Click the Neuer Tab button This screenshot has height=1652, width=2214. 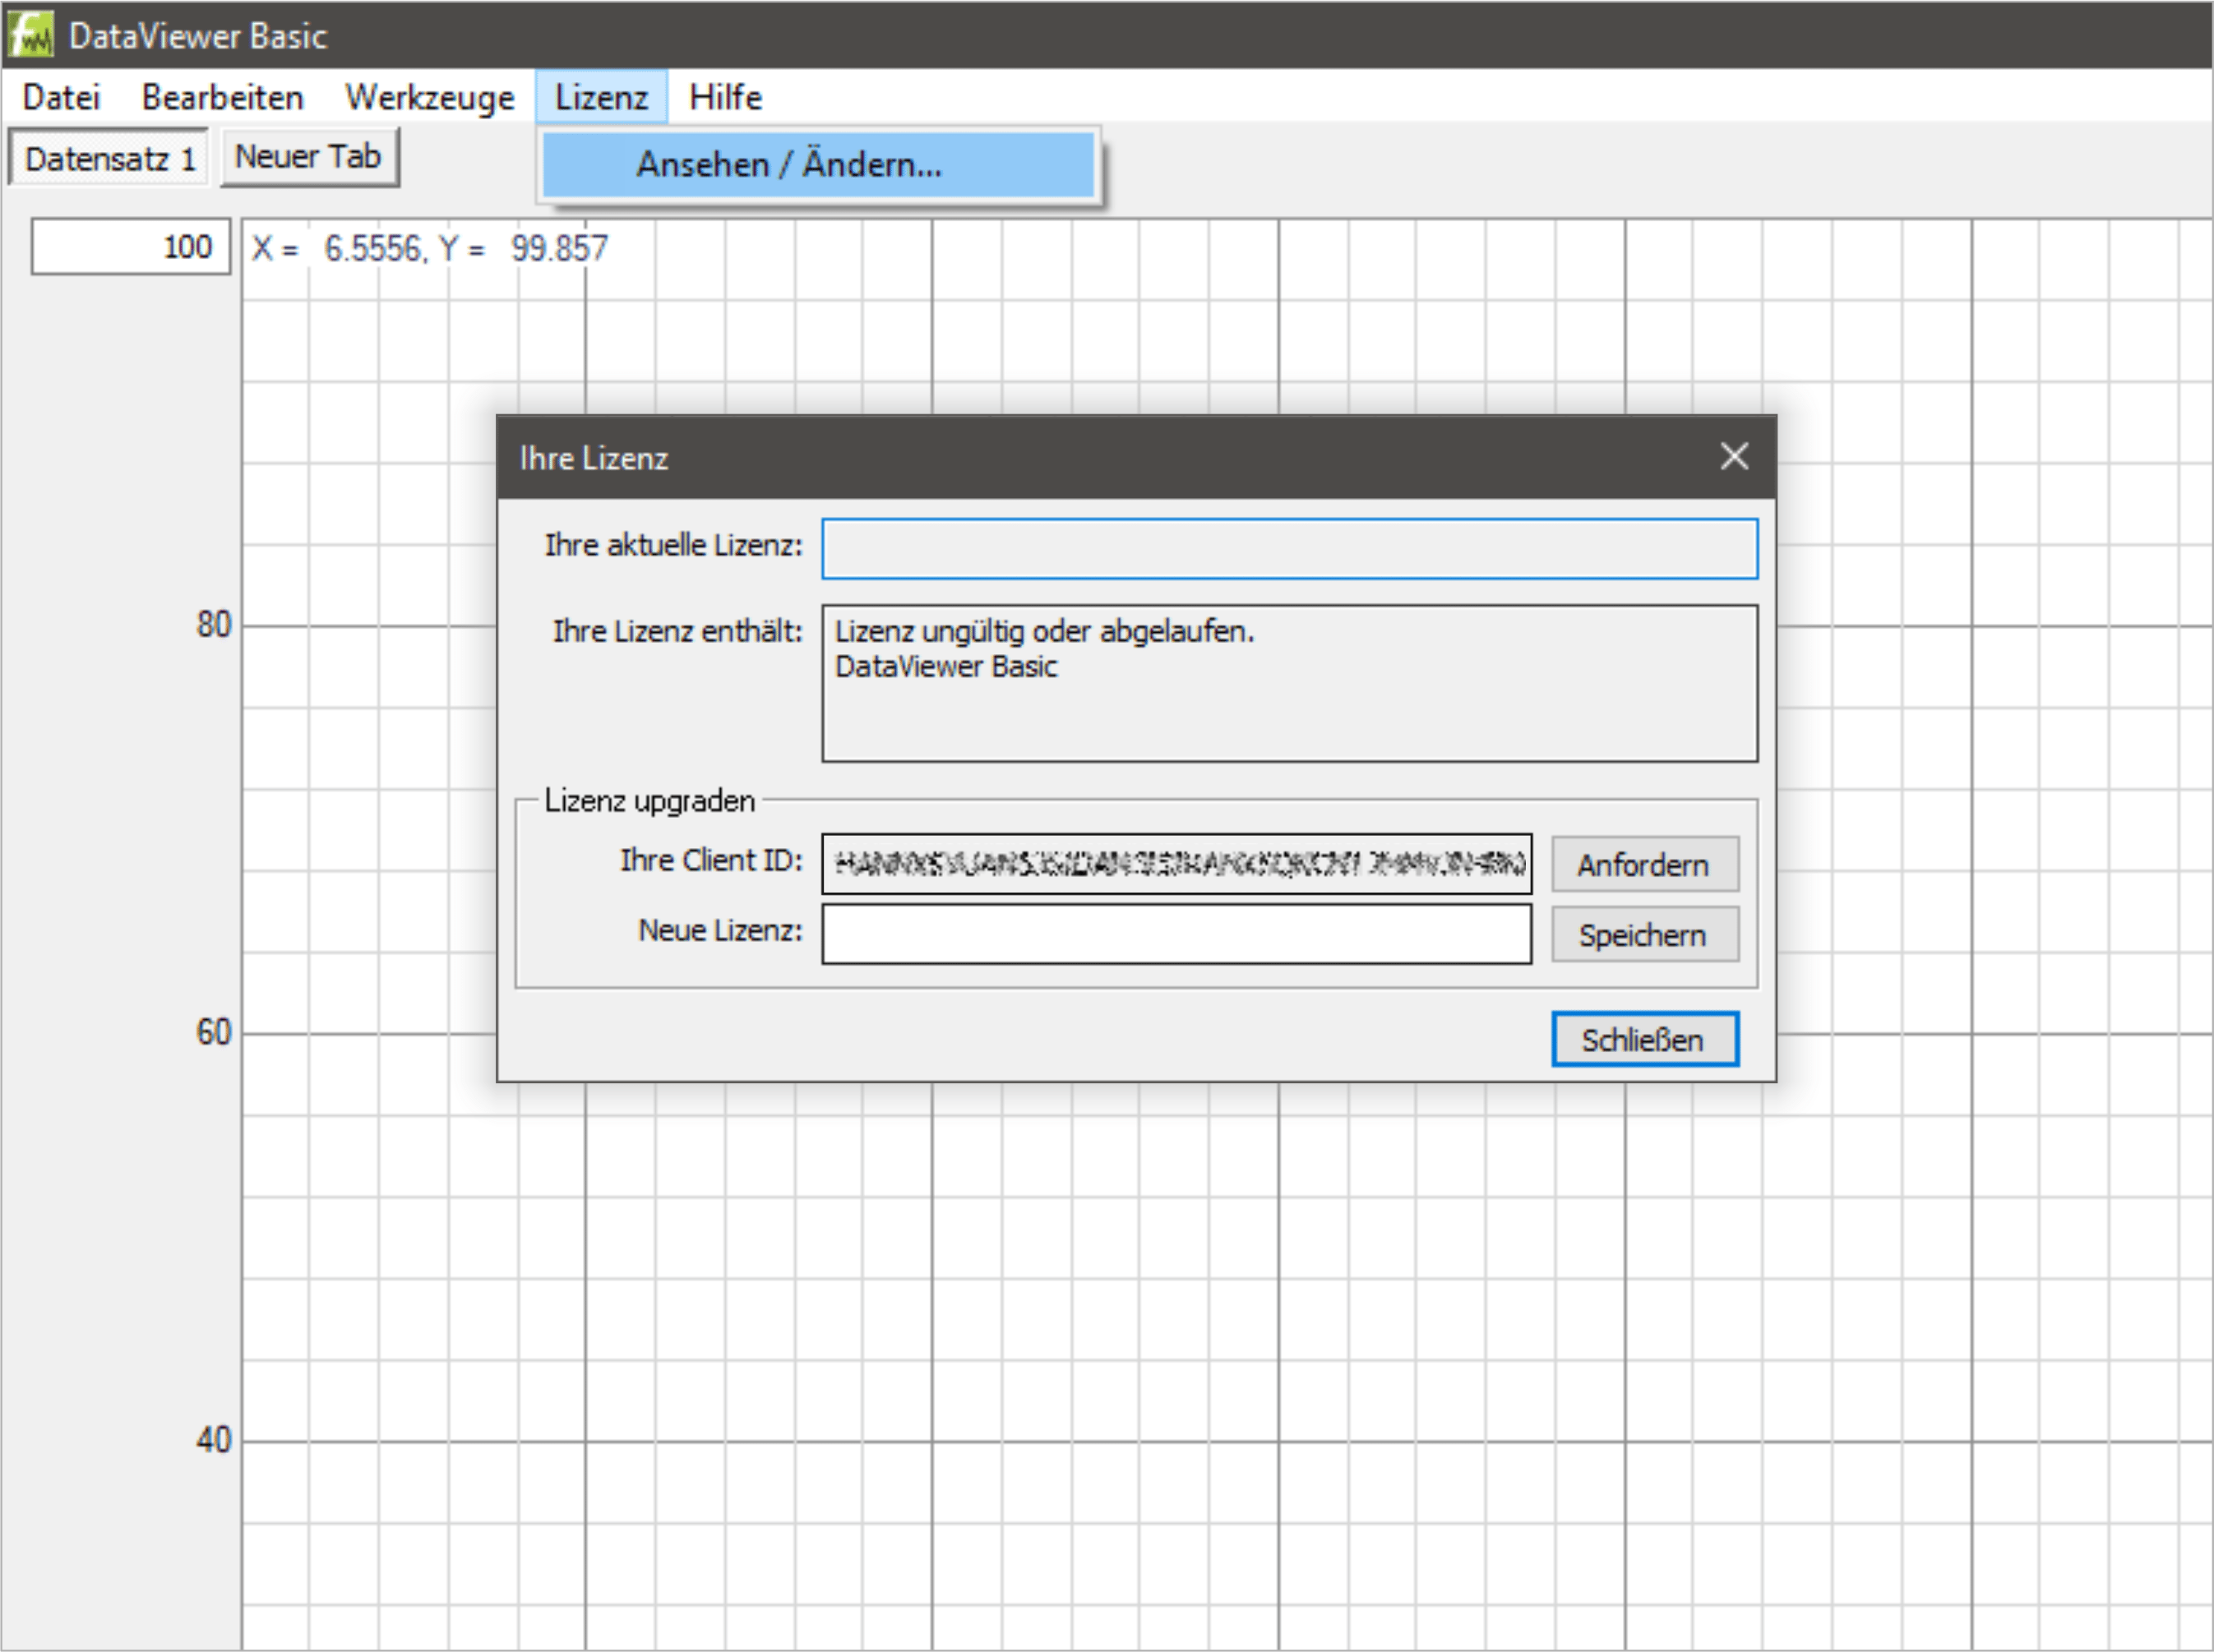point(308,157)
